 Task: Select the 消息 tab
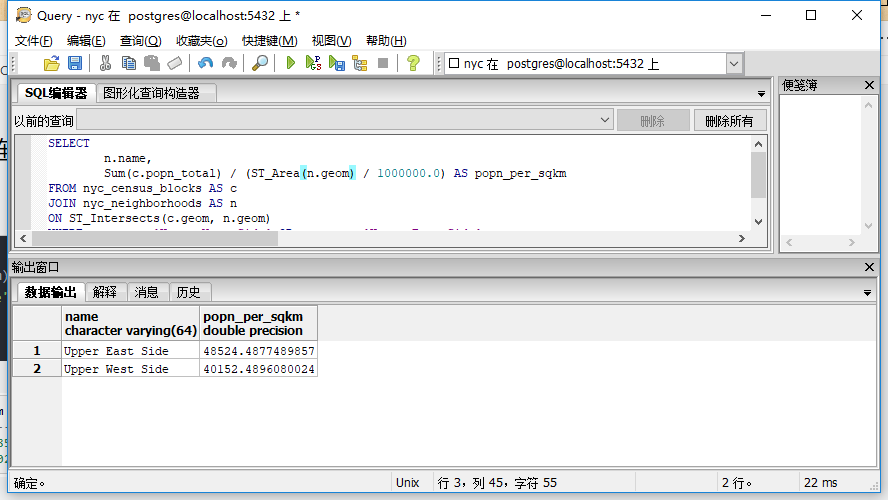coord(146,292)
